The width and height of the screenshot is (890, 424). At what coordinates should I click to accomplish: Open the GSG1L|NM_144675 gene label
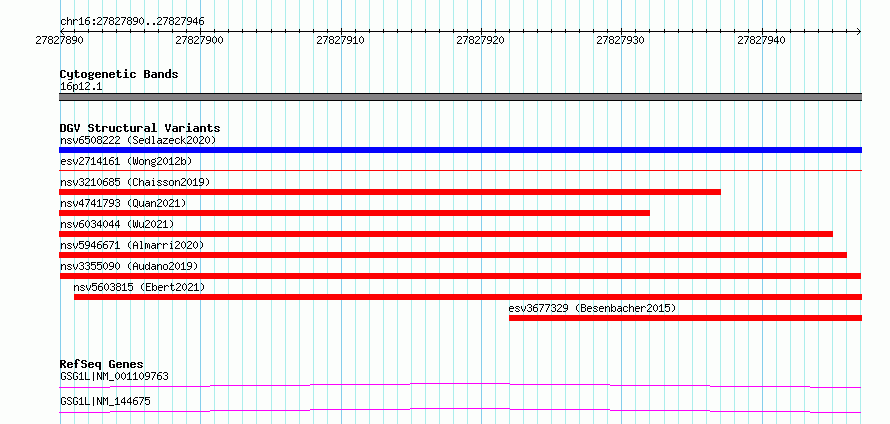(x=105, y=401)
